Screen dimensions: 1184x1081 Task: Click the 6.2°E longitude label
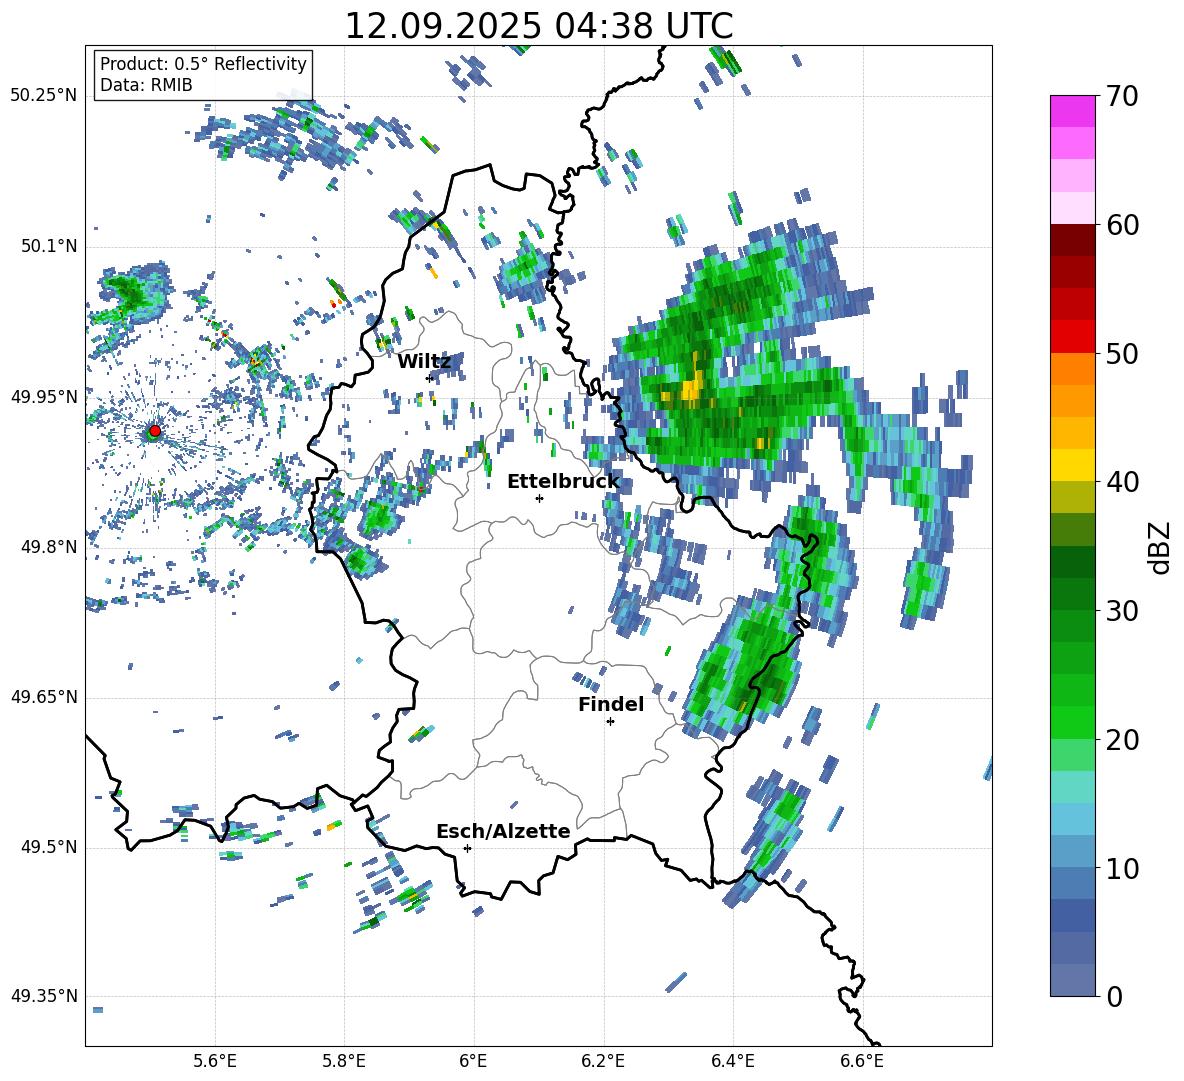coord(603,1061)
